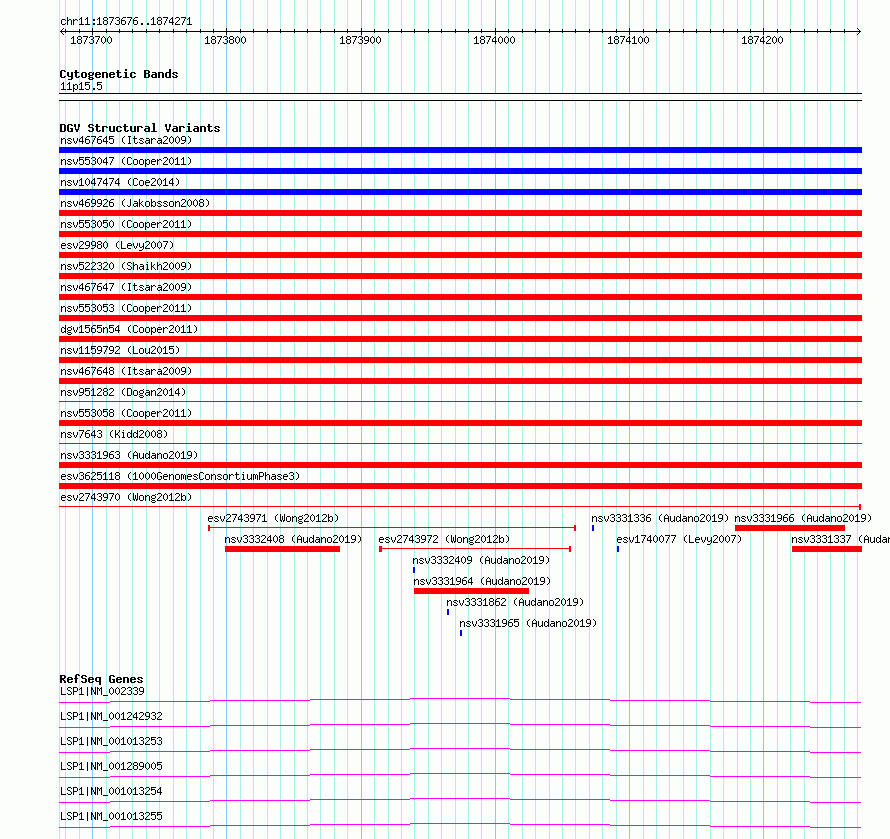The height and width of the screenshot is (839, 890).
Task: Open the esv2743972 (Wong2012b) label
Action: pyautogui.click(x=444, y=539)
